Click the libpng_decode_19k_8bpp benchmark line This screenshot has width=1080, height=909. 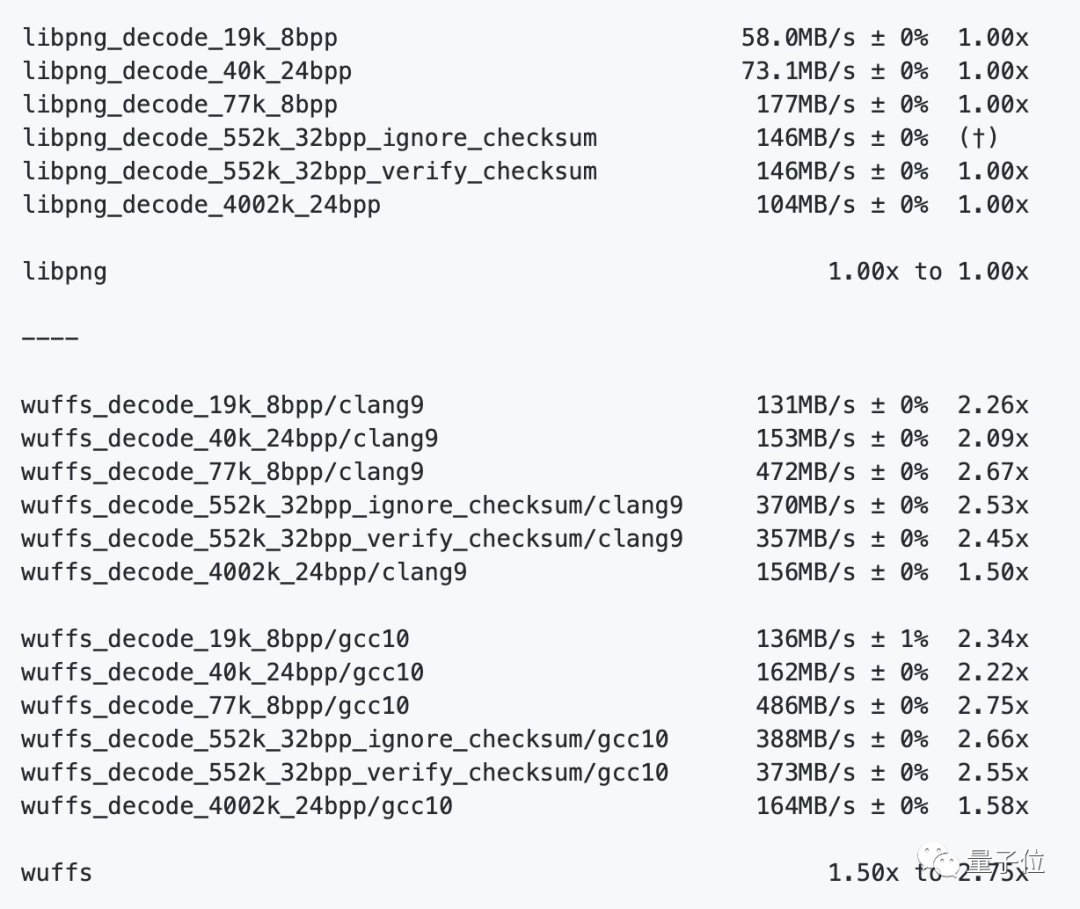coord(180,38)
